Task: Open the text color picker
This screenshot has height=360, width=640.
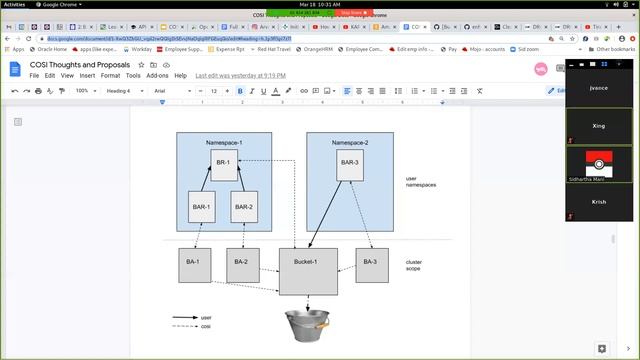Action: 276,91
